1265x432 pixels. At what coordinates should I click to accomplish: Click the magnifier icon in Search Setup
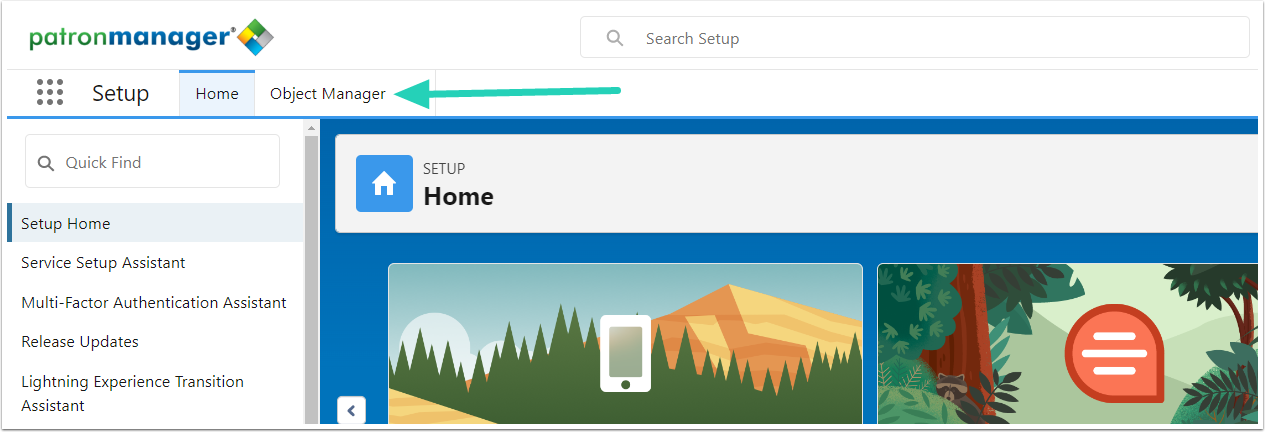point(616,38)
